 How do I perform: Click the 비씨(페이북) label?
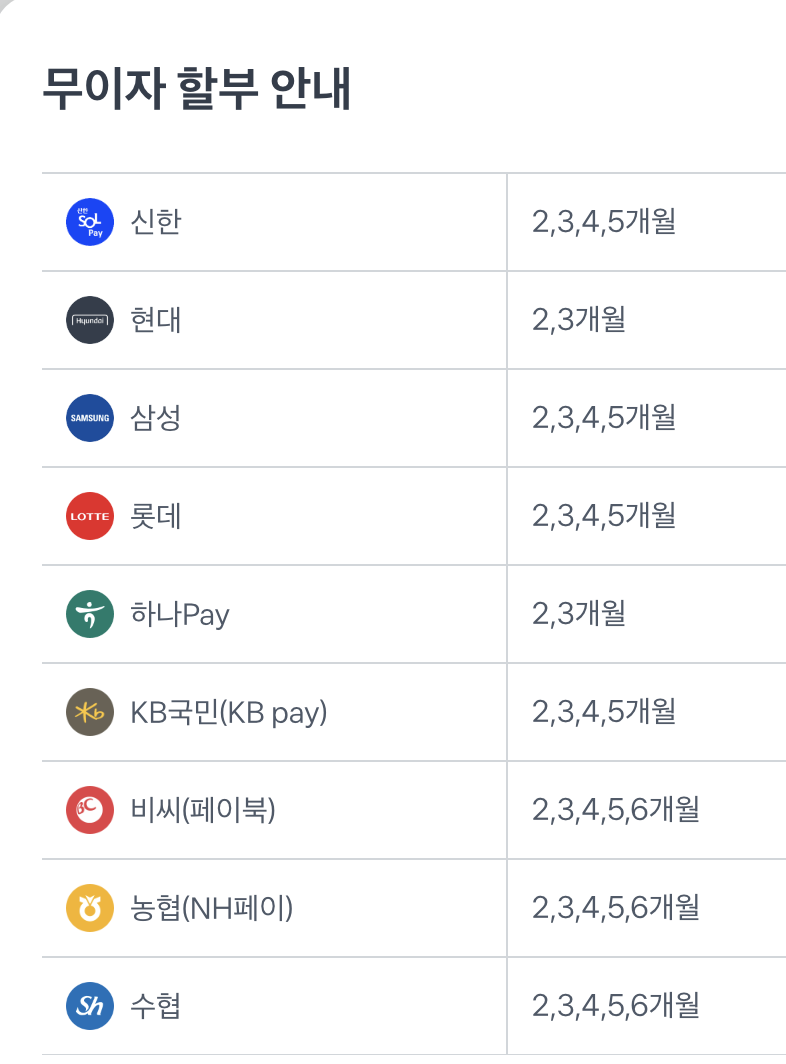pyautogui.click(x=203, y=810)
